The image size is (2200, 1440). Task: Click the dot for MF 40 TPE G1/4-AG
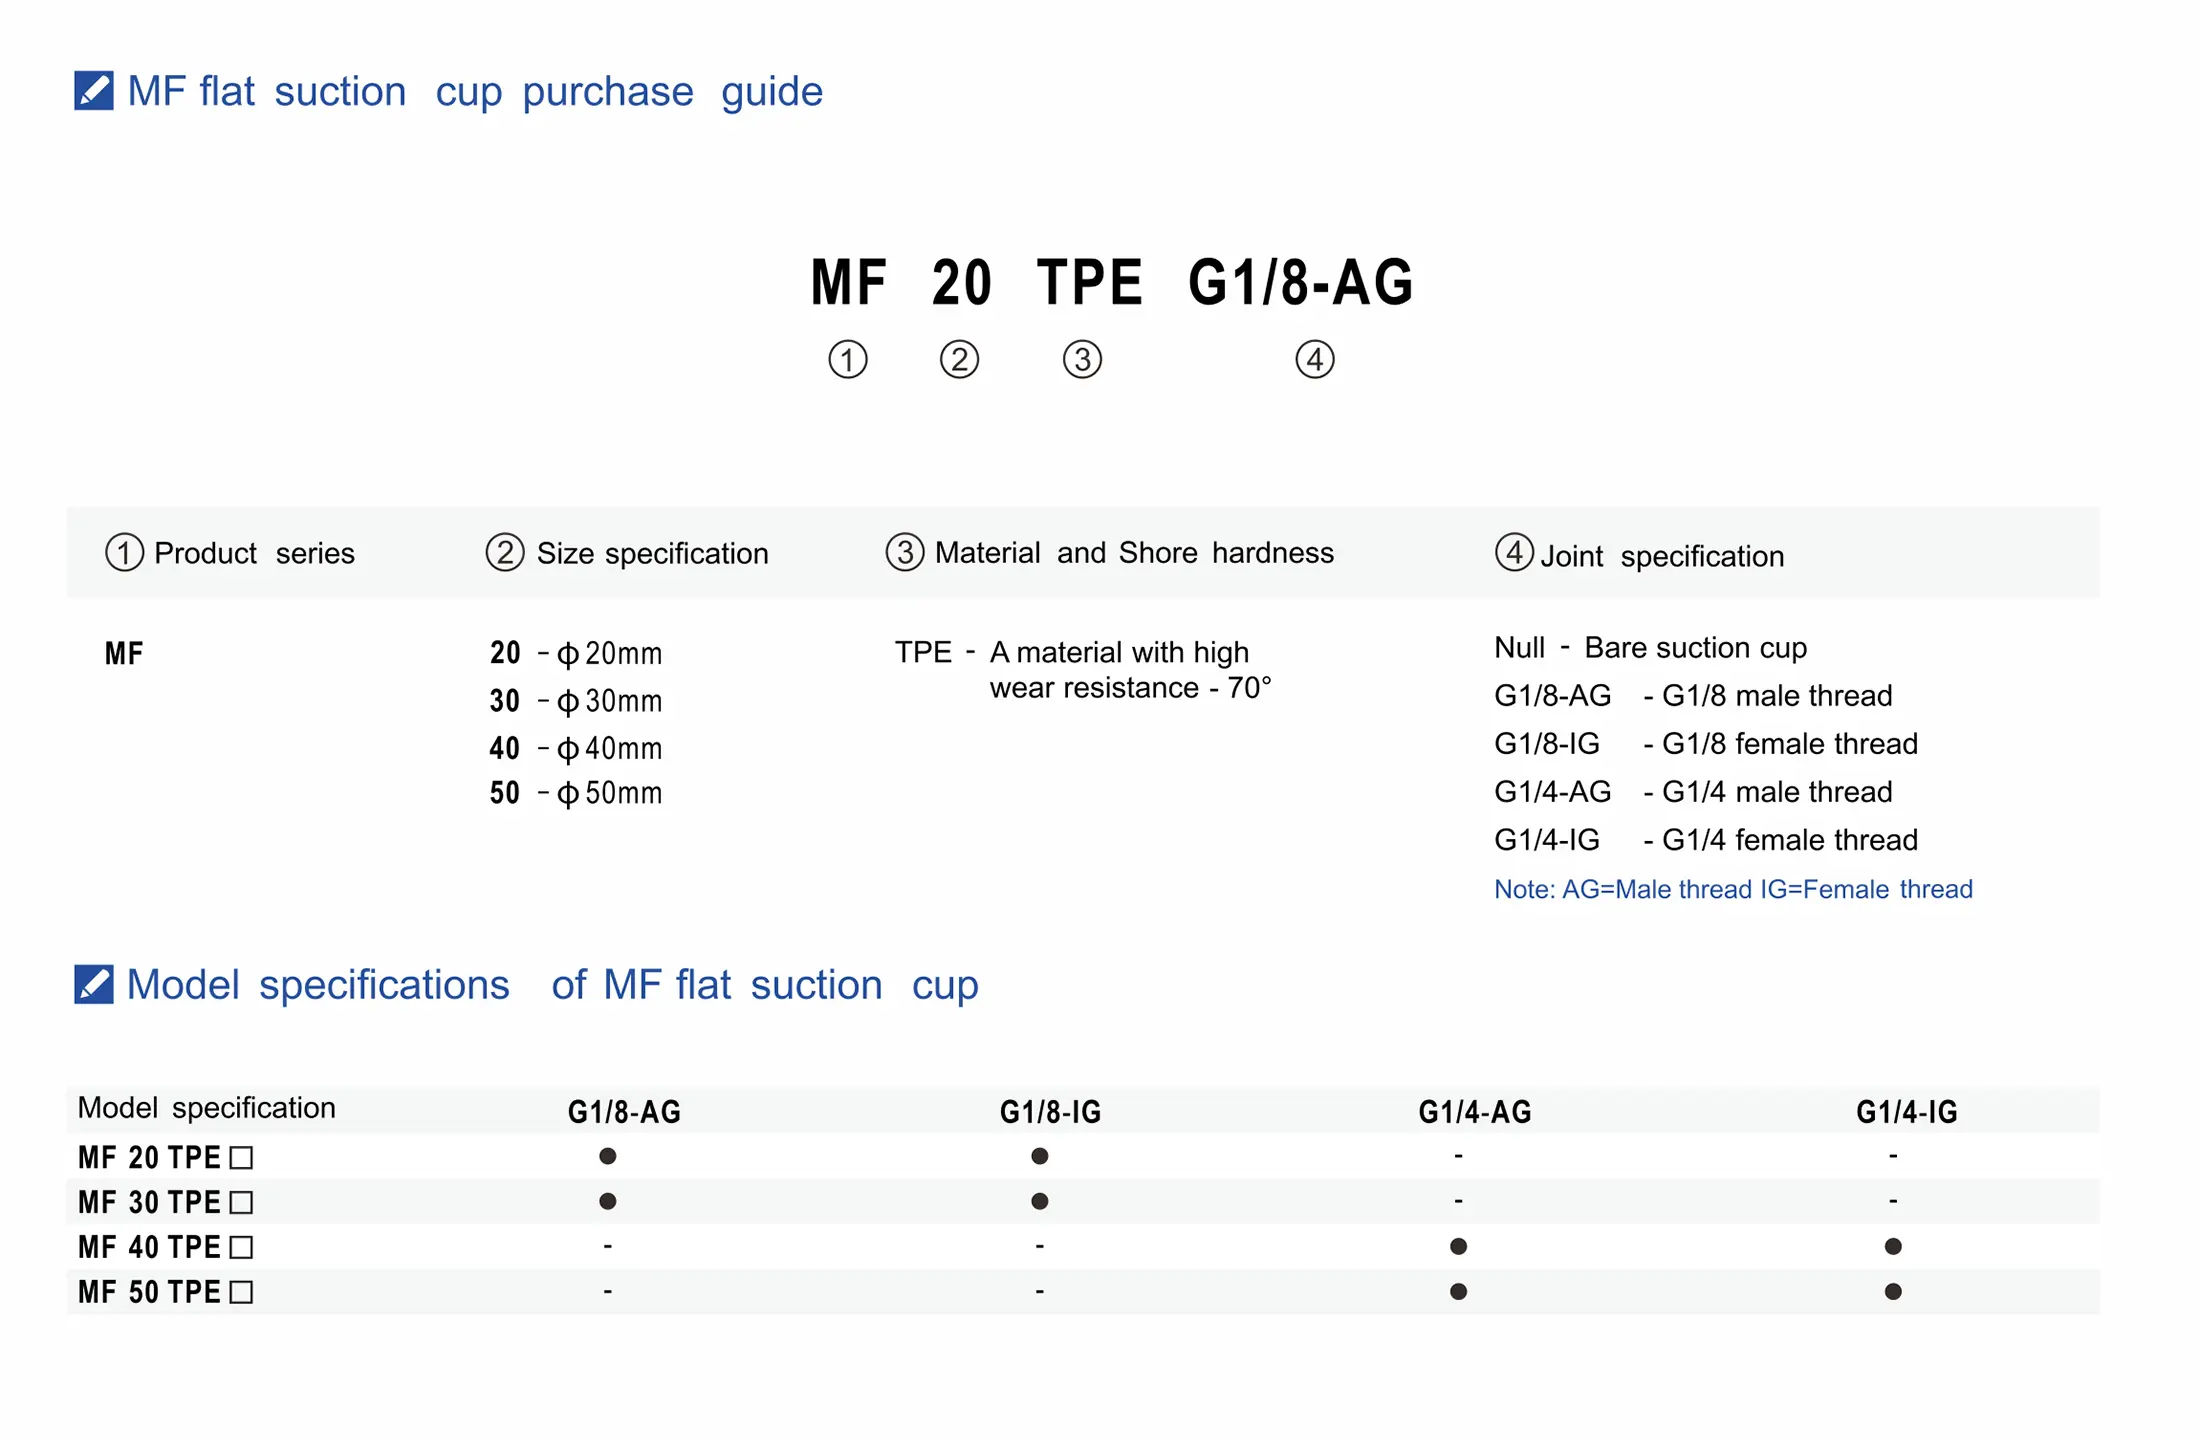click(1458, 1246)
